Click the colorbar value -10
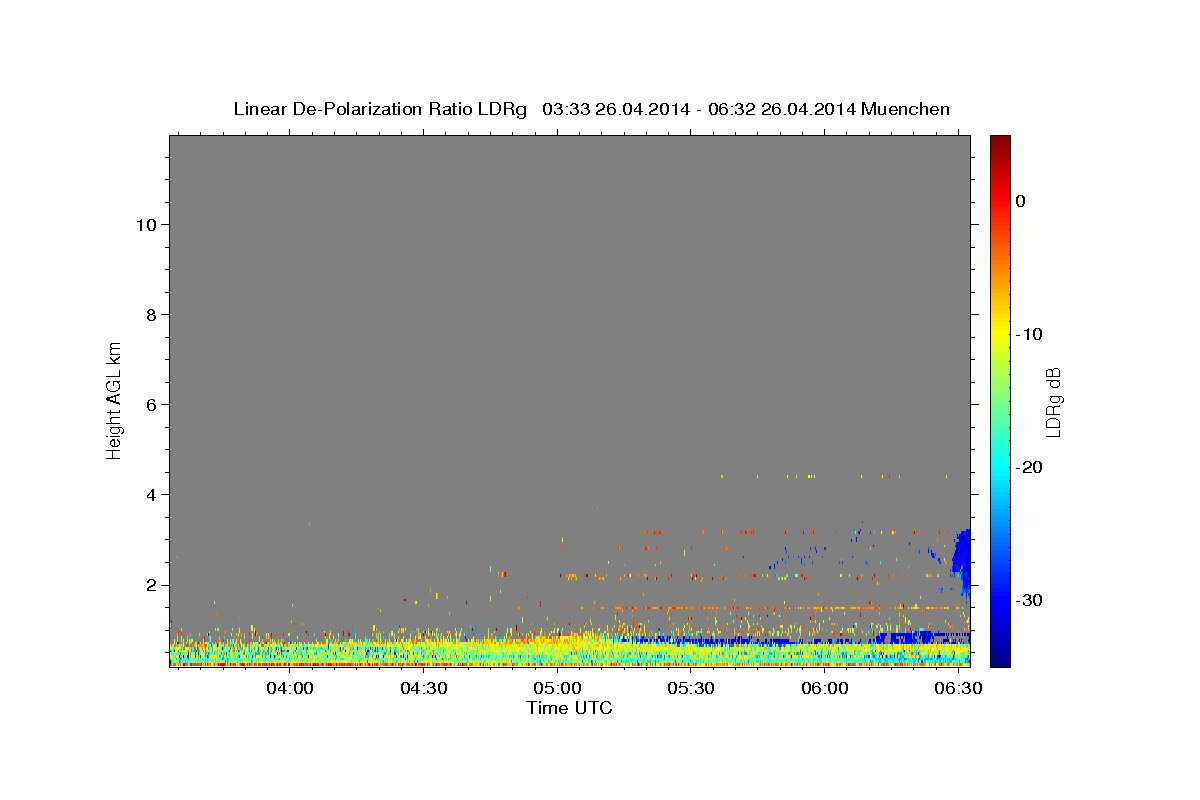The image size is (1200, 800). point(1030,334)
